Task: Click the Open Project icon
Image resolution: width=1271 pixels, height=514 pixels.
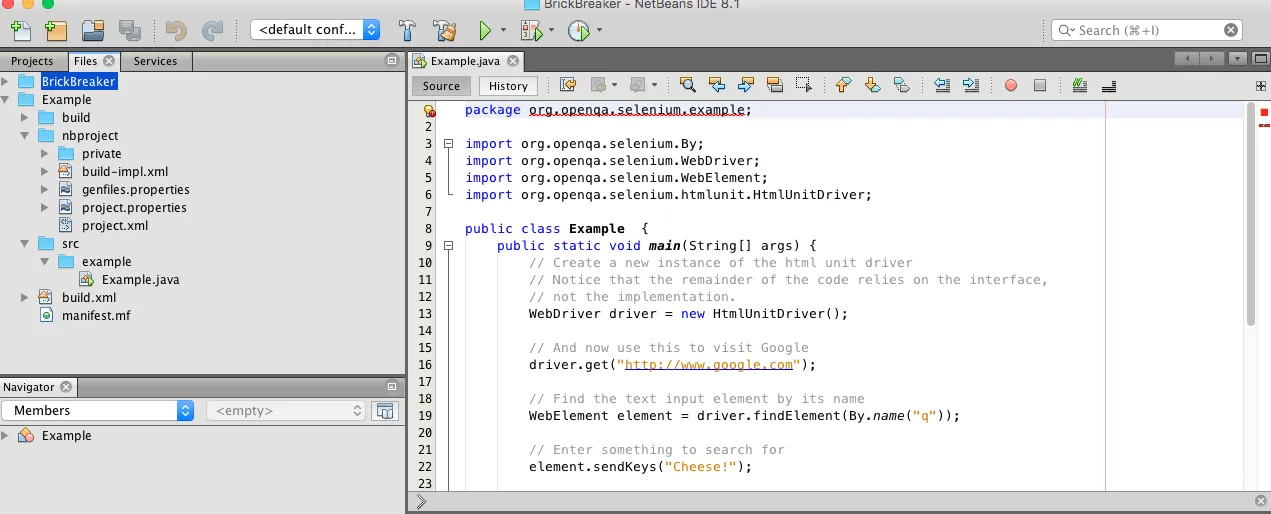Action: tap(93, 30)
